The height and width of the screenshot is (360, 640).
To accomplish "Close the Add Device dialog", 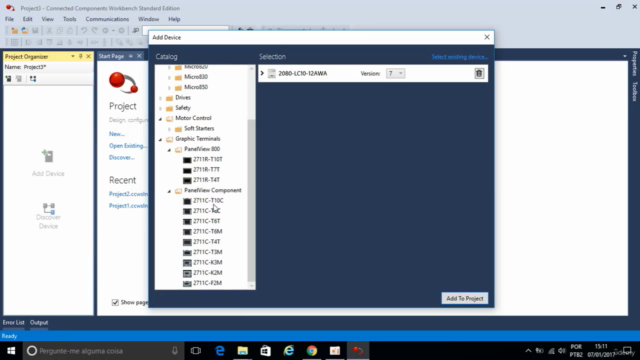I will tap(487, 37).
